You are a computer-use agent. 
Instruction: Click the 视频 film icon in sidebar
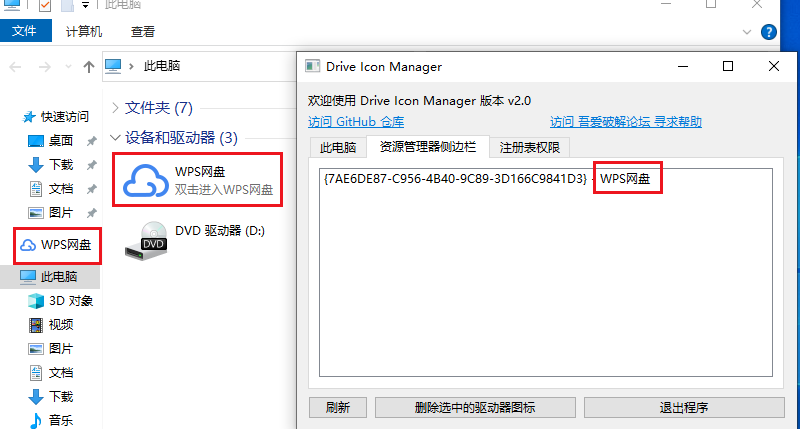(35, 324)
